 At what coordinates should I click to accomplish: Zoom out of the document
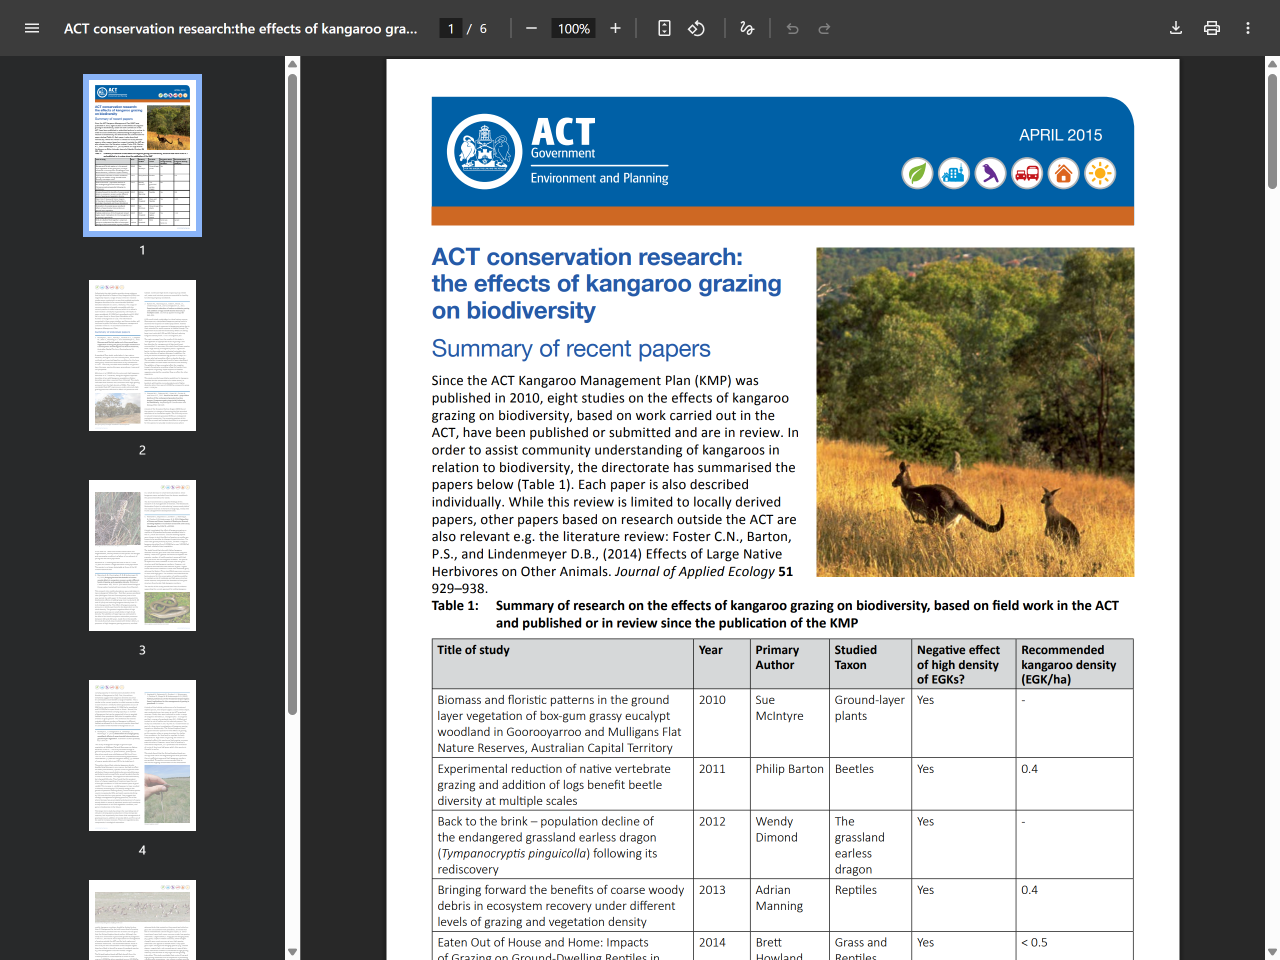pyautogui.click(x=531, y=28)
